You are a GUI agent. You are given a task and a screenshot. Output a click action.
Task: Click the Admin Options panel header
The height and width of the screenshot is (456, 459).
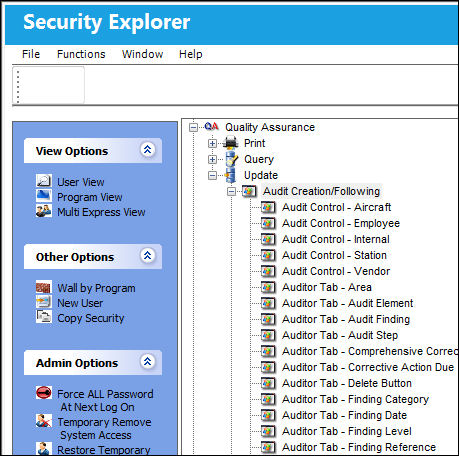[93, 363]
